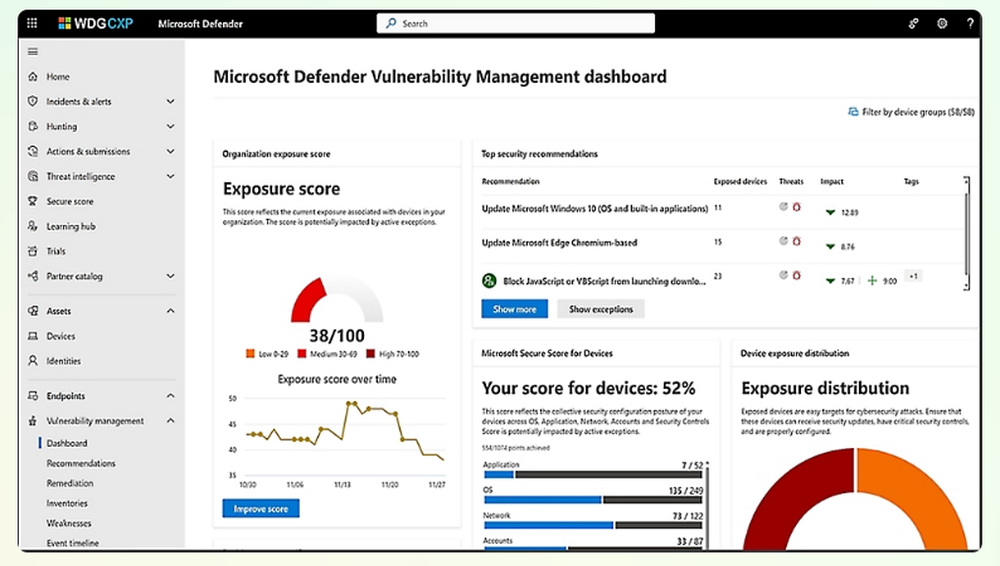Collapse the Vulnerability management chevron

click(x=170, y=421)
